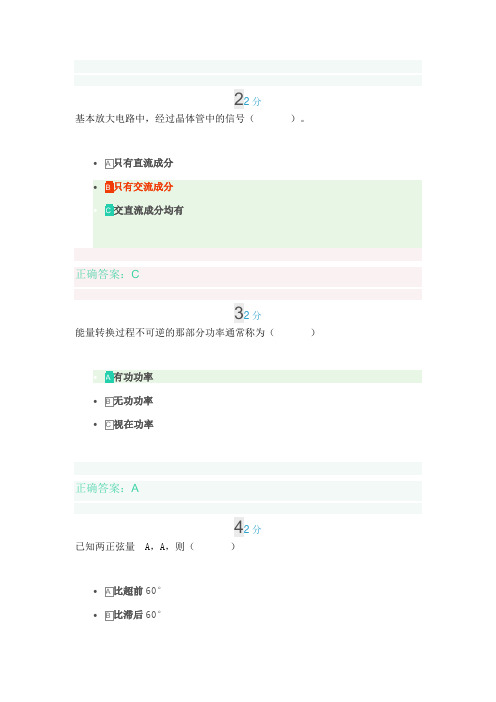Click green C badge for 交直流成分均有
The image size is (496, 702).
pos(109,210)
